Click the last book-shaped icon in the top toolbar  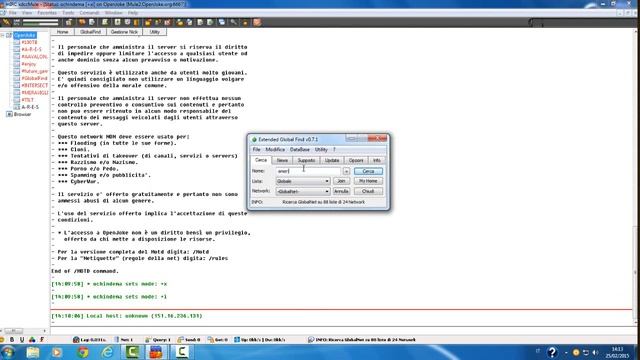[257, 22]
